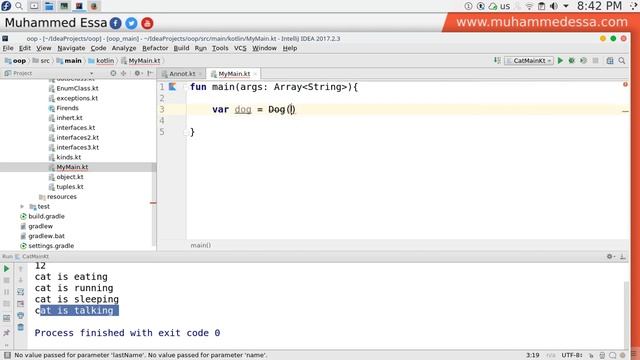Click the Make Project build icon
Viewport: 640px width, 360px height.
pos(497,60)
